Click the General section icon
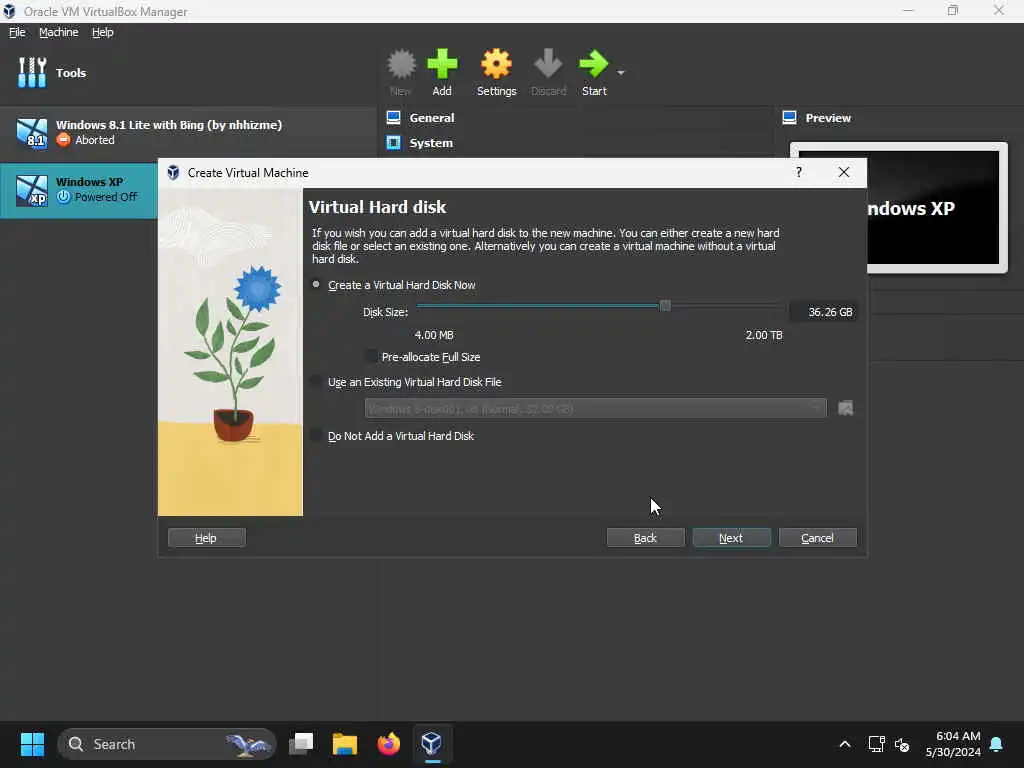 [393, 118]
